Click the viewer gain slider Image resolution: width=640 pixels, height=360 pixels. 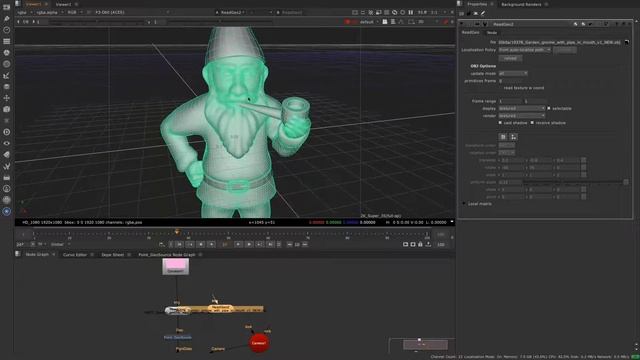click(96, 22)
